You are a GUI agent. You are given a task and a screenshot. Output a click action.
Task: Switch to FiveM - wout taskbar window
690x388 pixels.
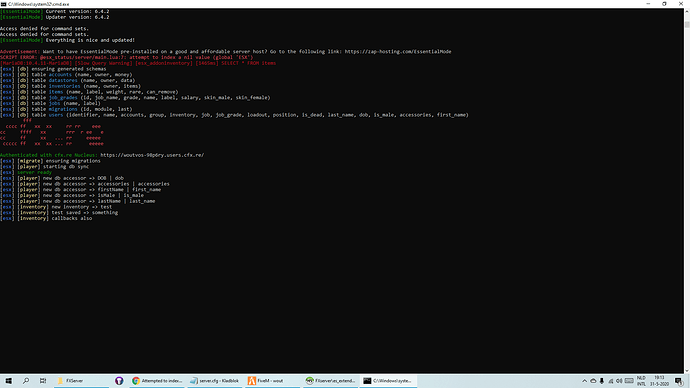tap(272, 381)
